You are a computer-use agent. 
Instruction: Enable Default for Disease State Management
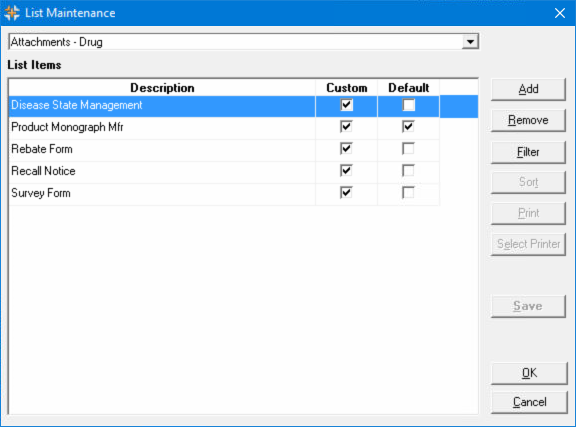408,105
